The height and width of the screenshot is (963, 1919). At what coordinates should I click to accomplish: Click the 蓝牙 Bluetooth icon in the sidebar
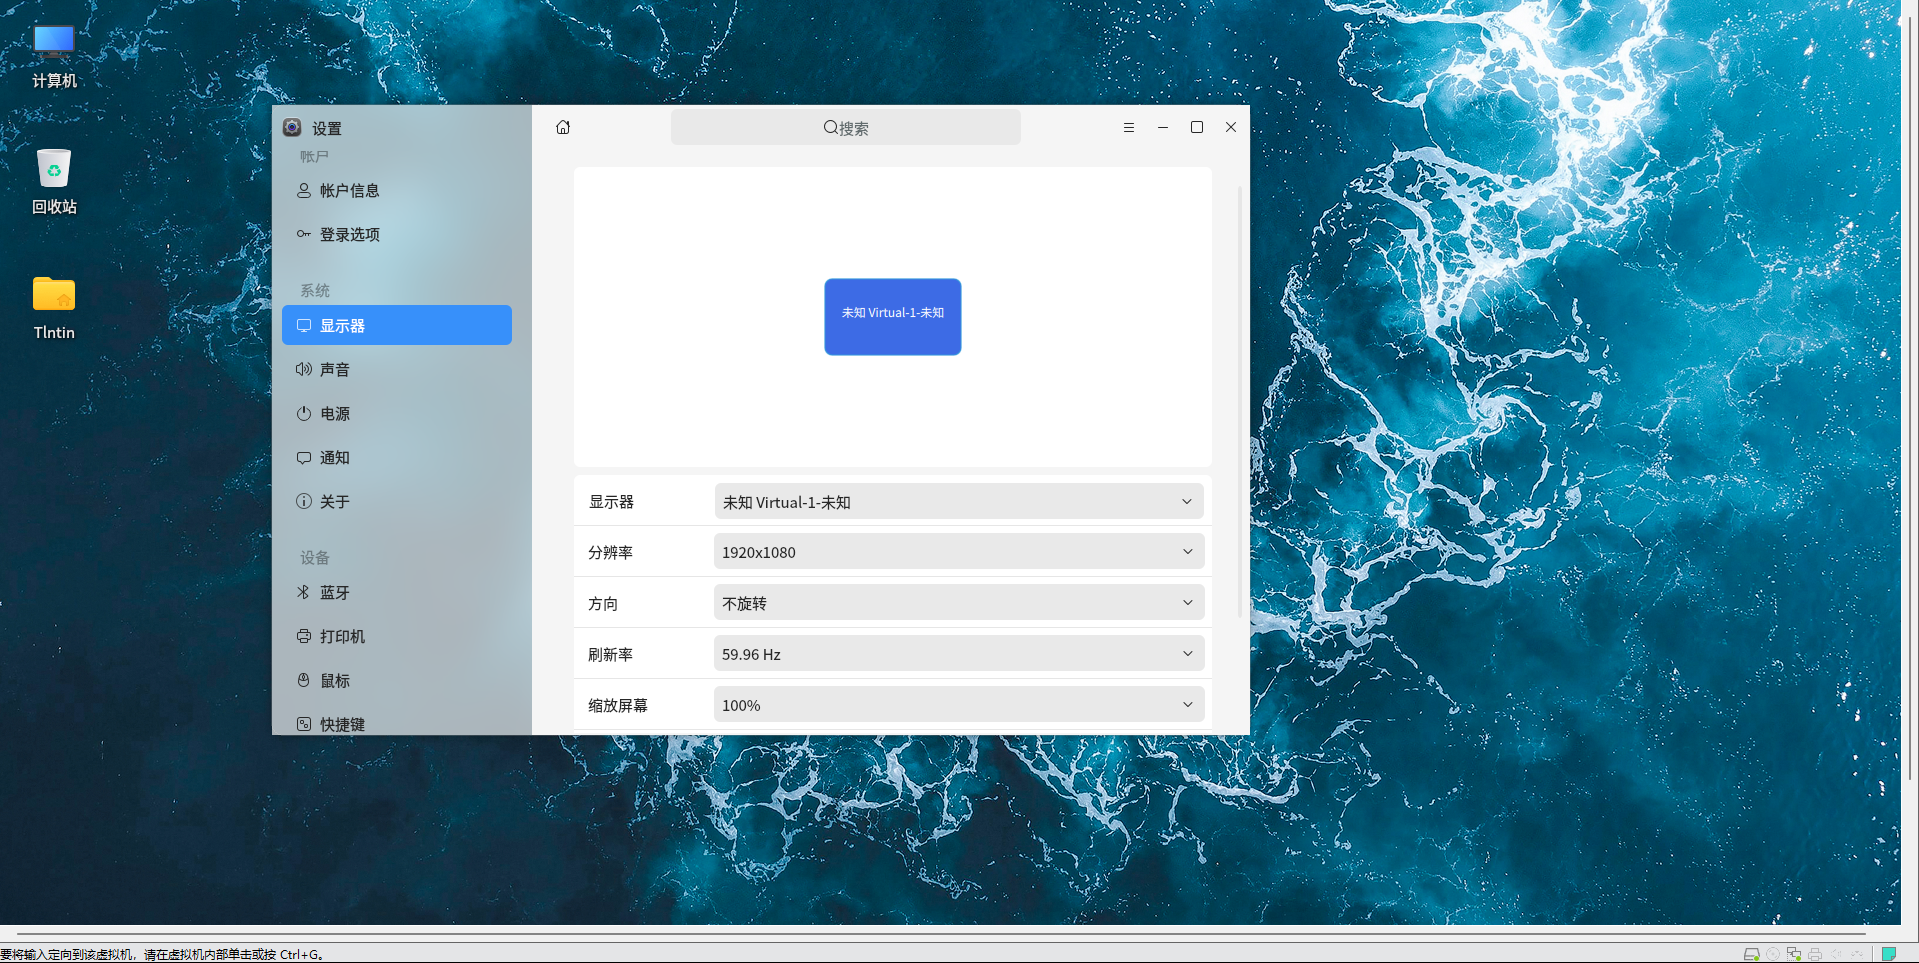coord(303,592)
